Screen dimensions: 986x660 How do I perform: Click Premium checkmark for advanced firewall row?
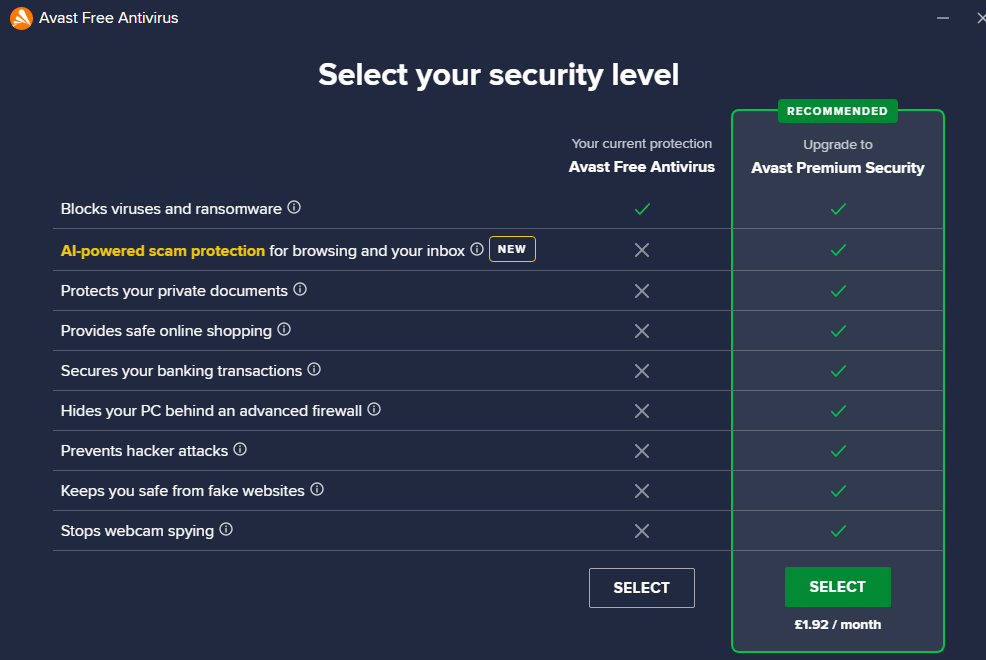(838, 411)
